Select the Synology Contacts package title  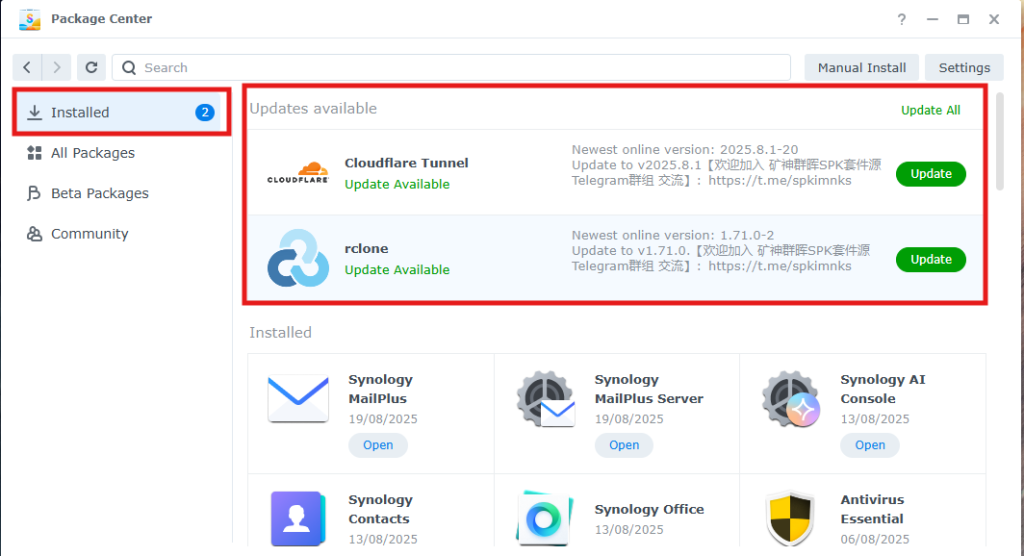[x=381, y=509]
